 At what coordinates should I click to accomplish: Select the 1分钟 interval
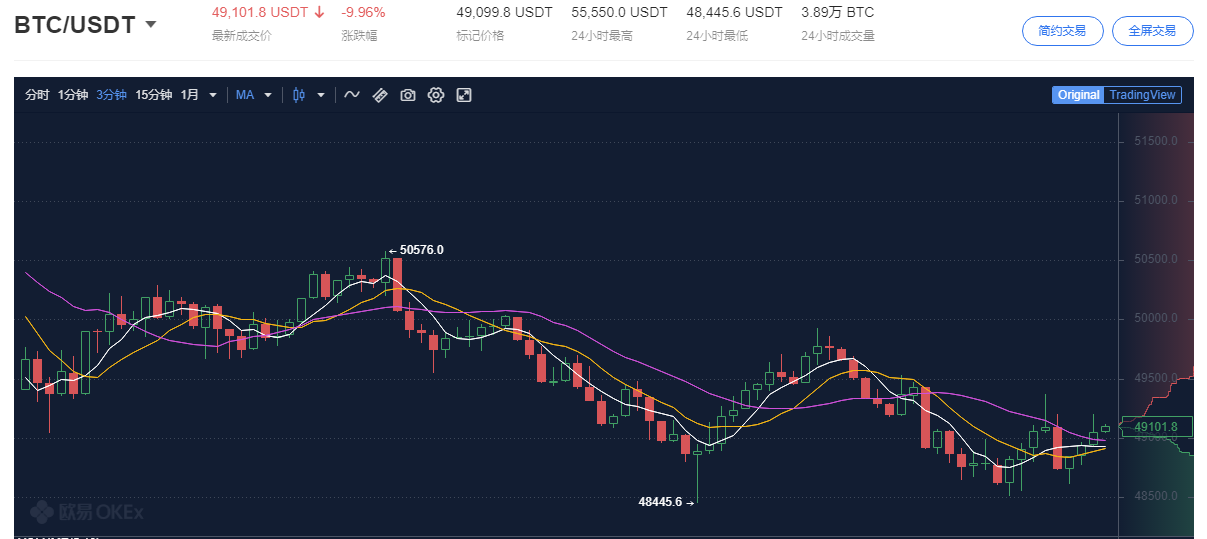tap(73, 95)
